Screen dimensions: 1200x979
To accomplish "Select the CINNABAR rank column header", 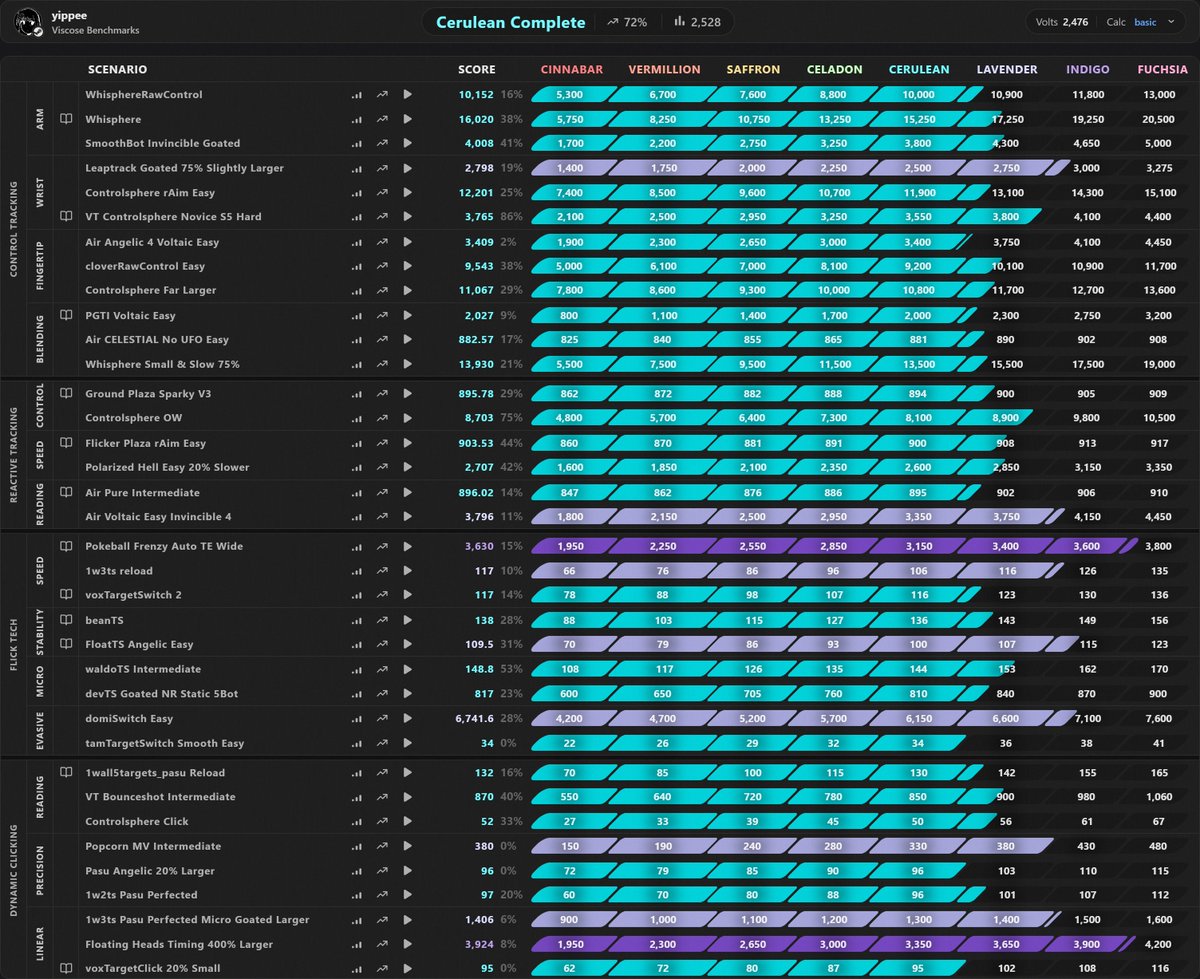I will point(572,70).
